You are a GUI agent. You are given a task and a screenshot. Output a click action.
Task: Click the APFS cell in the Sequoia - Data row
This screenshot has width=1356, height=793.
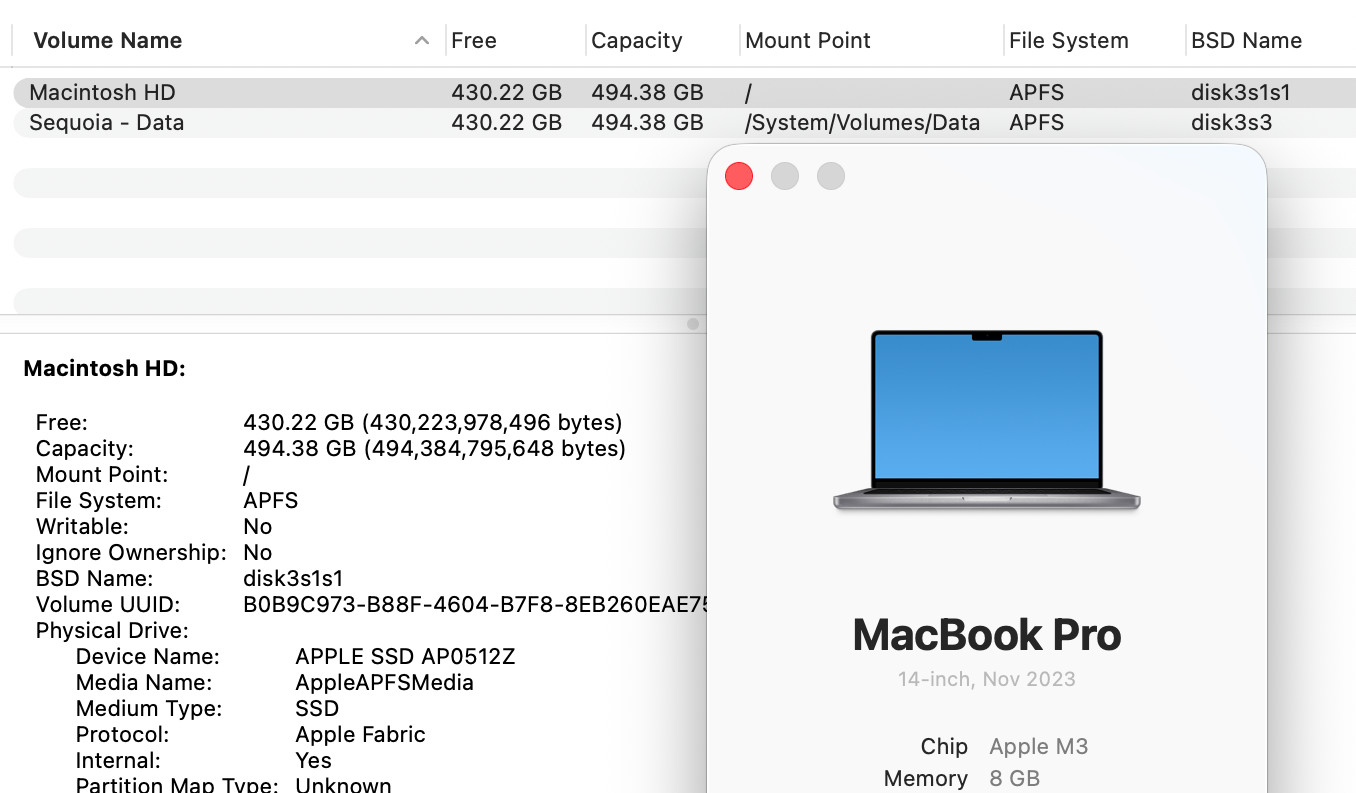pos(1036,123)
